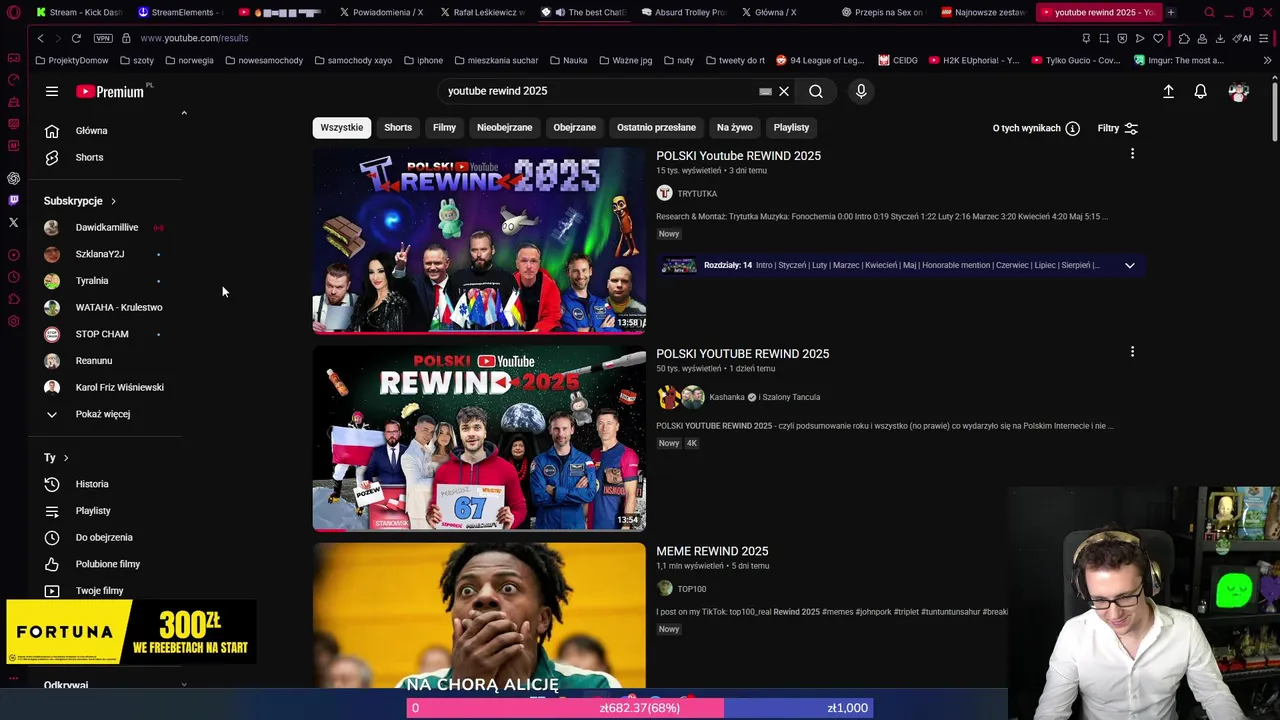Select the Obejrzane filter chip
This screenshot has height=720, width=1280.
tap(575, 128)
